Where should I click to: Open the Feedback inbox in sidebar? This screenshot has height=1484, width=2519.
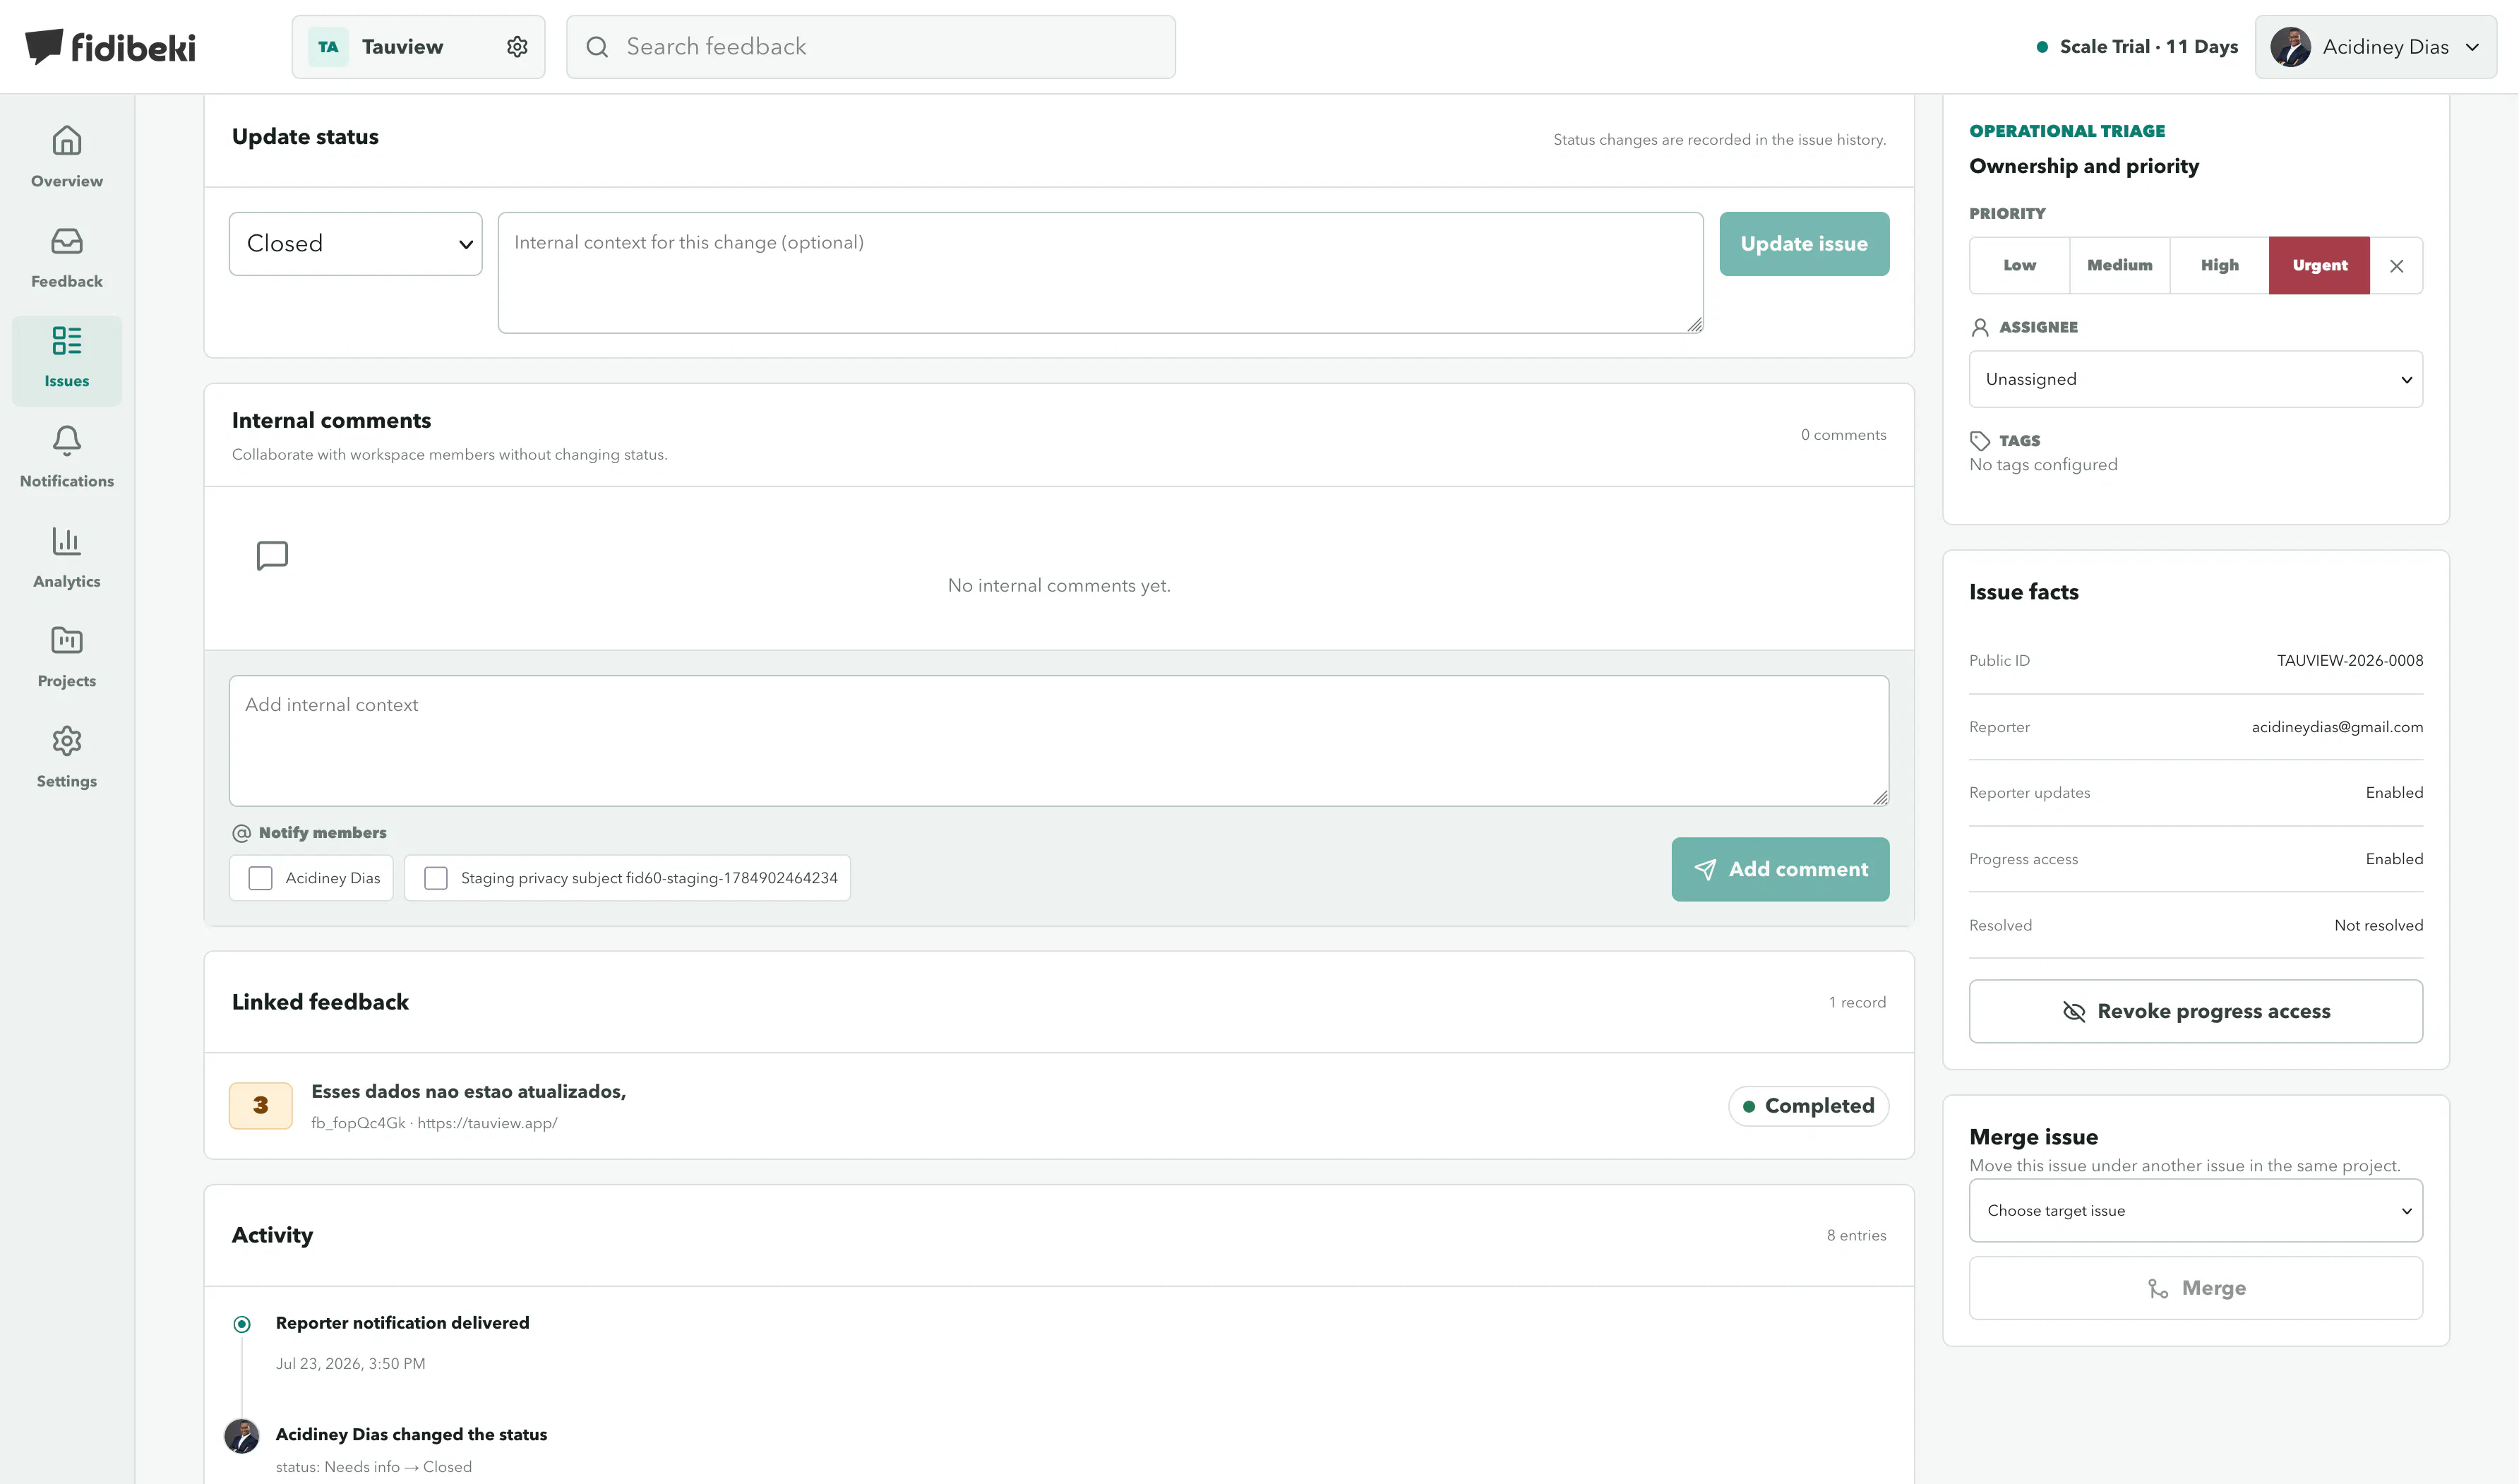tap(67, 258)
